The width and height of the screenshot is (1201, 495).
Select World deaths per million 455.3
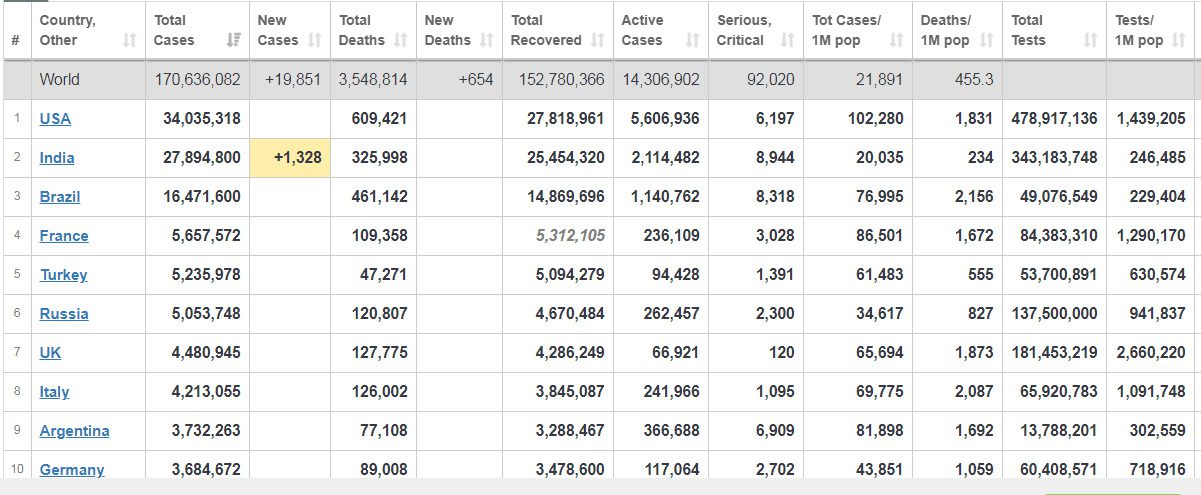[x=974, y=79]
